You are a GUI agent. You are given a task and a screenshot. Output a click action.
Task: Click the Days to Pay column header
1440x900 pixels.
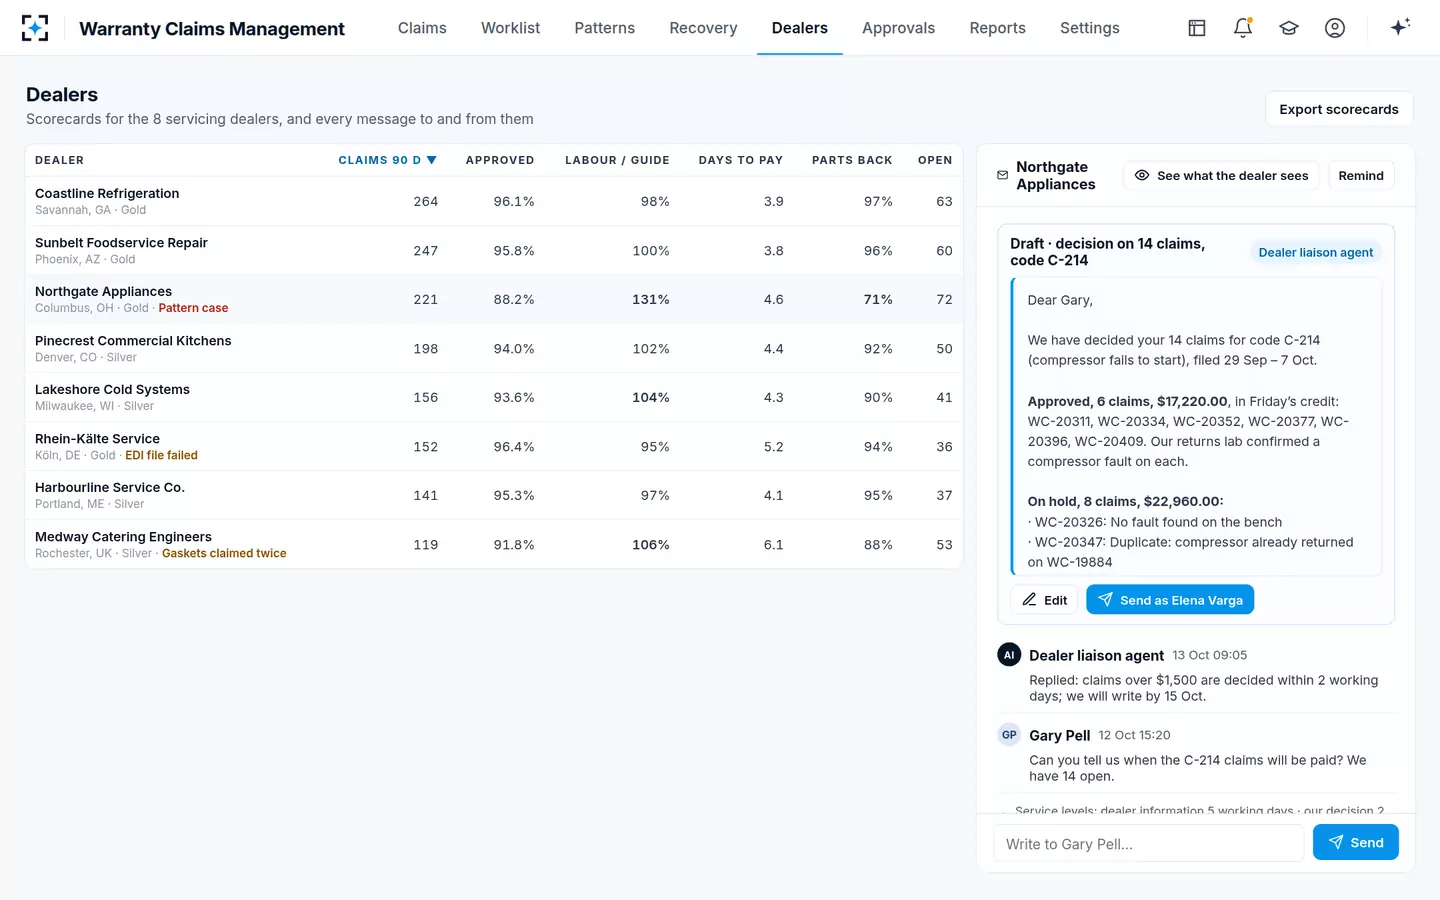(740, 160)
